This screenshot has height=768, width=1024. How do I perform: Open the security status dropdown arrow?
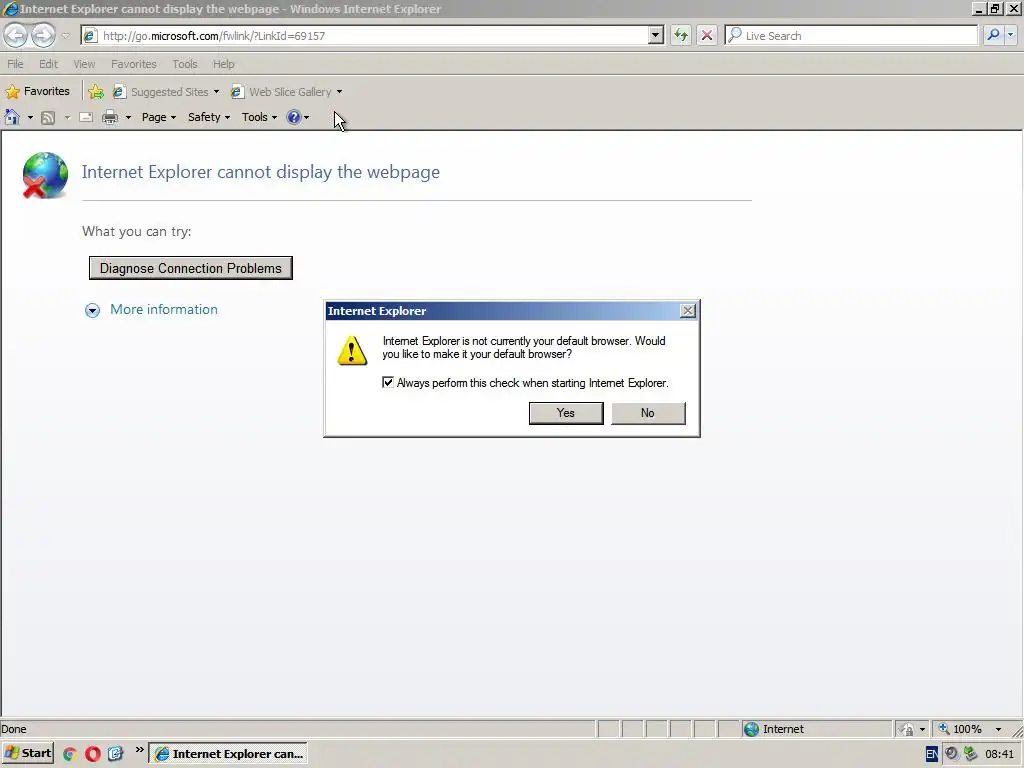[x=922, y=729]
